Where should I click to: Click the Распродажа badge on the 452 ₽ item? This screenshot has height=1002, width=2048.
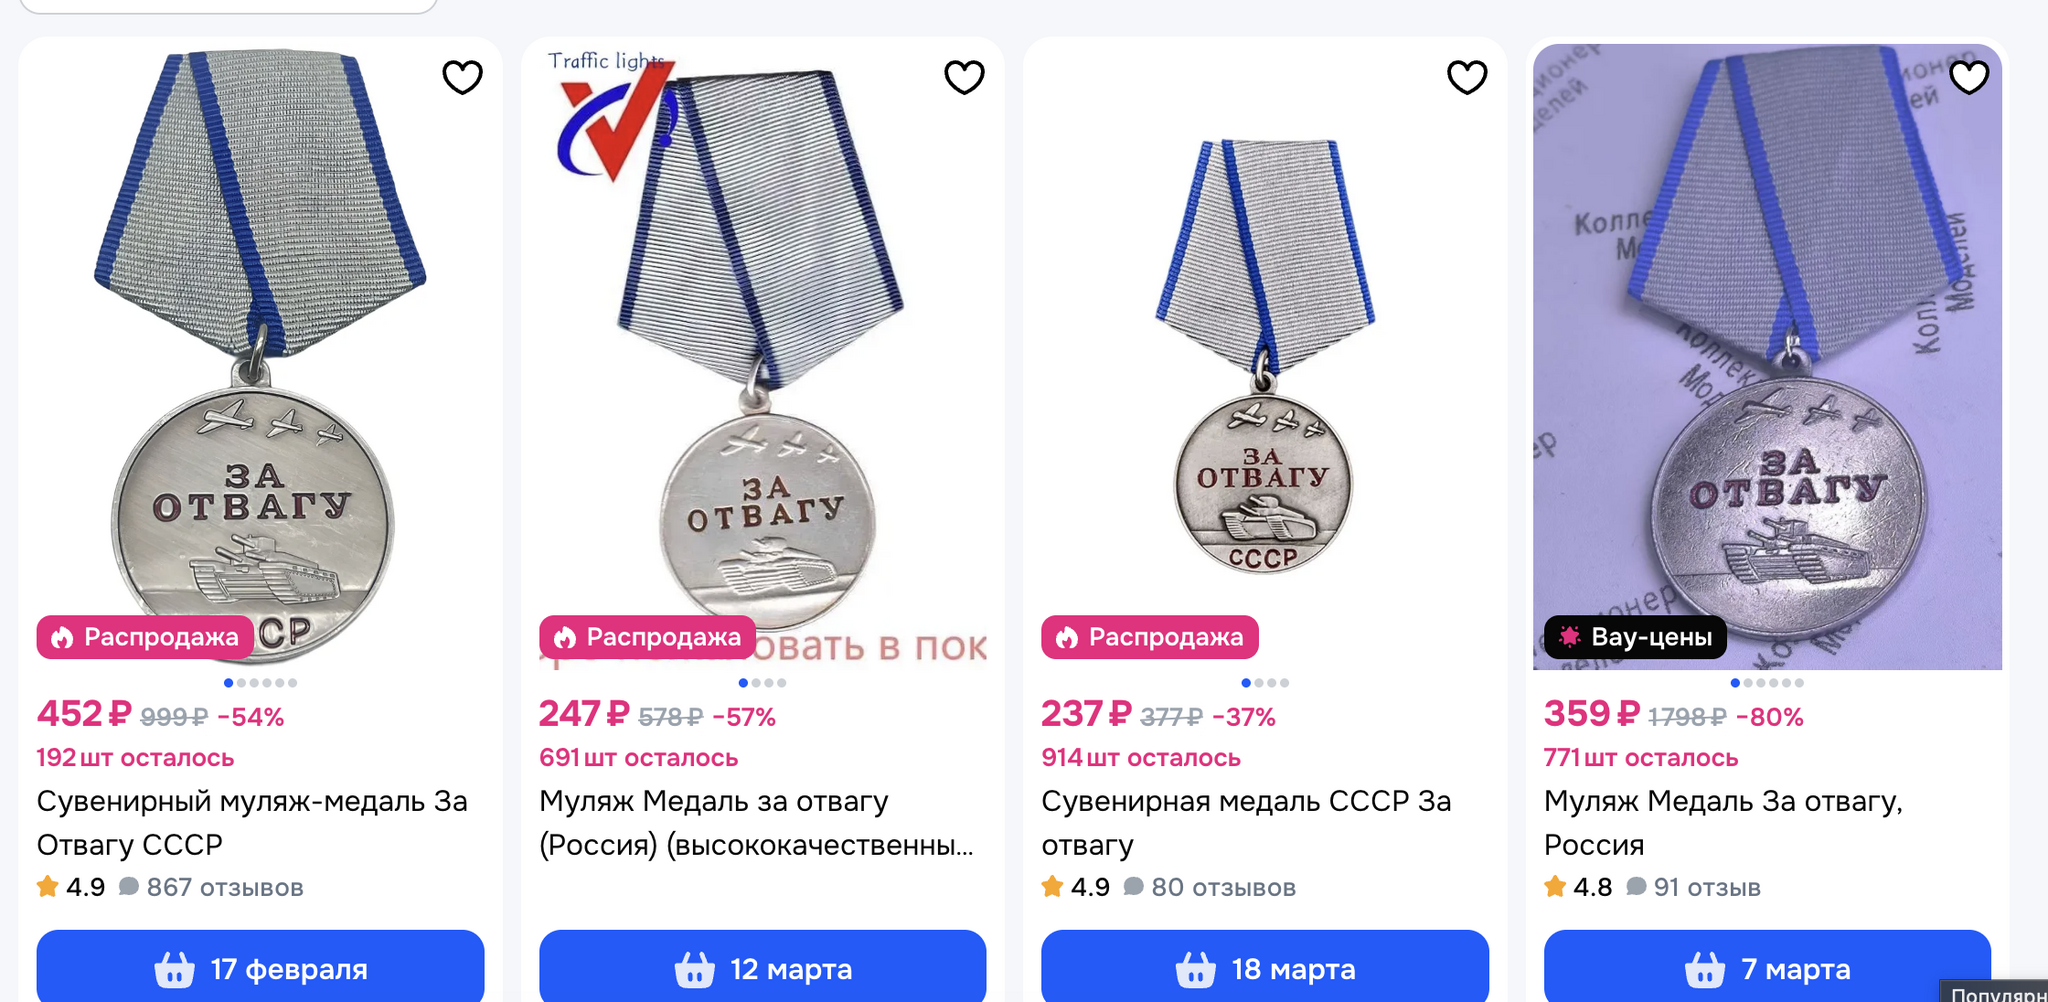point(145,637)
